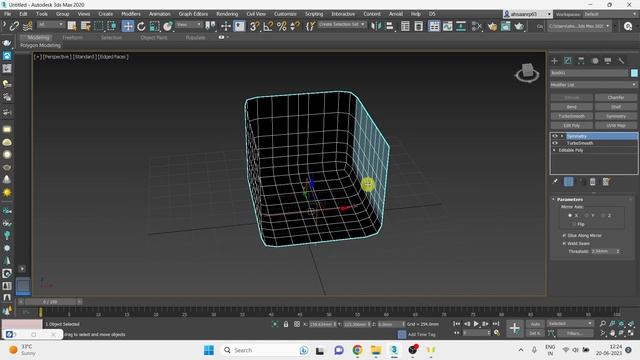Toggle Show End Result in modifier stack

coord(569,182)
